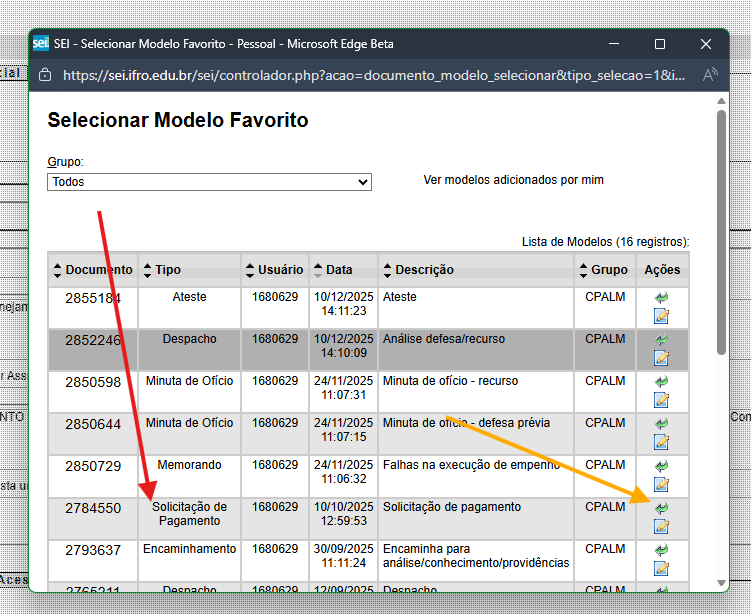Screen dimensions: 751x614
Task: Activate Read aloud icon in address bar
Action: point(711,75)
